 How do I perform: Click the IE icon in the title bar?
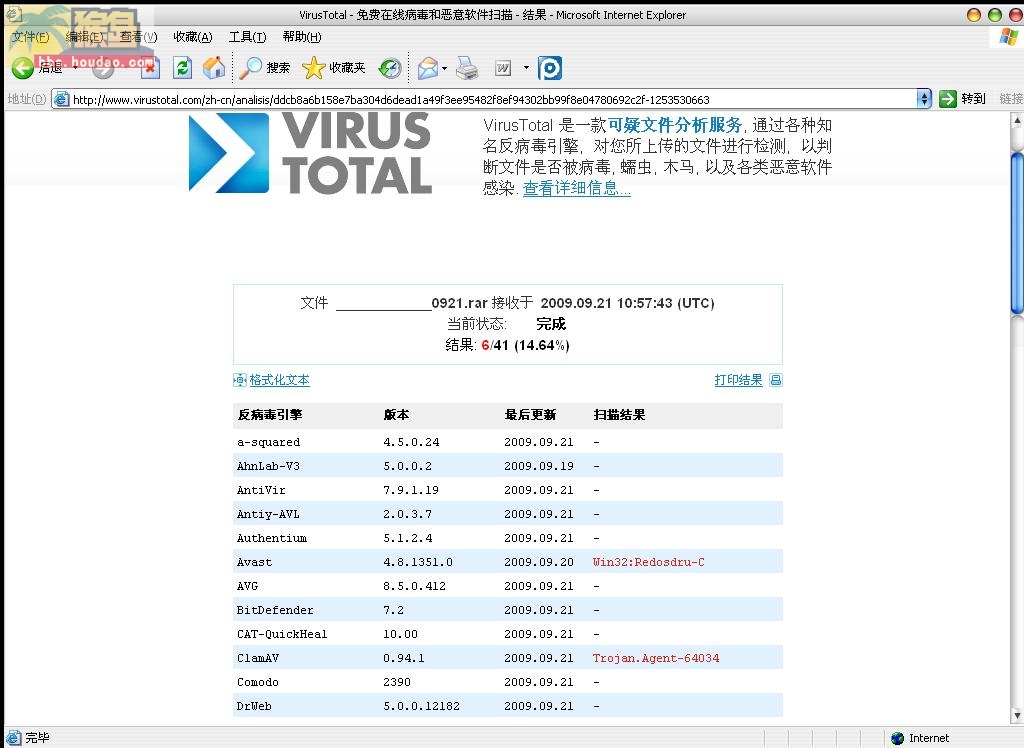[14, 14]
